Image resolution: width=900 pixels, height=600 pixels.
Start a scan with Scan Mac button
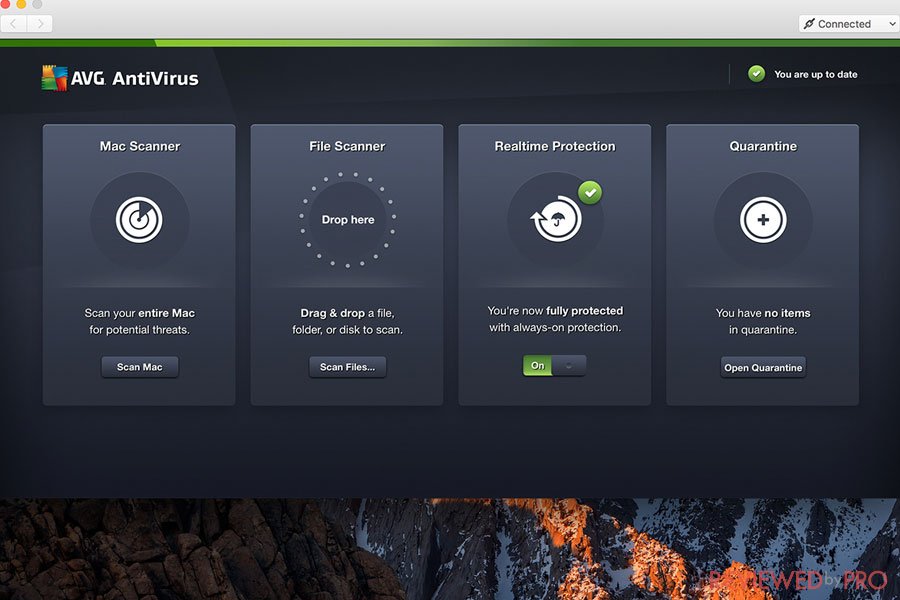[x=139, y=367]
